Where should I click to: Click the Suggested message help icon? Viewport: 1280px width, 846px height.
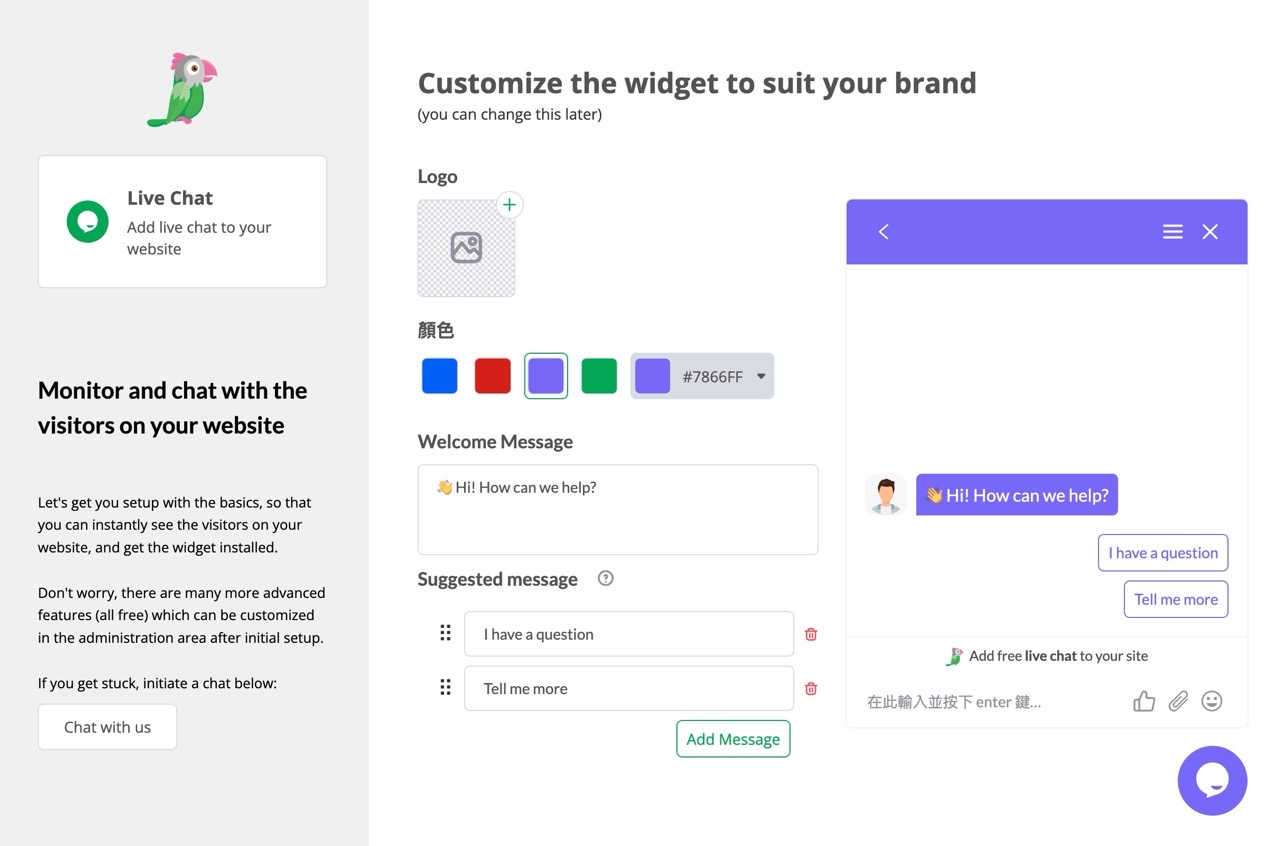[x=605, y=578]
